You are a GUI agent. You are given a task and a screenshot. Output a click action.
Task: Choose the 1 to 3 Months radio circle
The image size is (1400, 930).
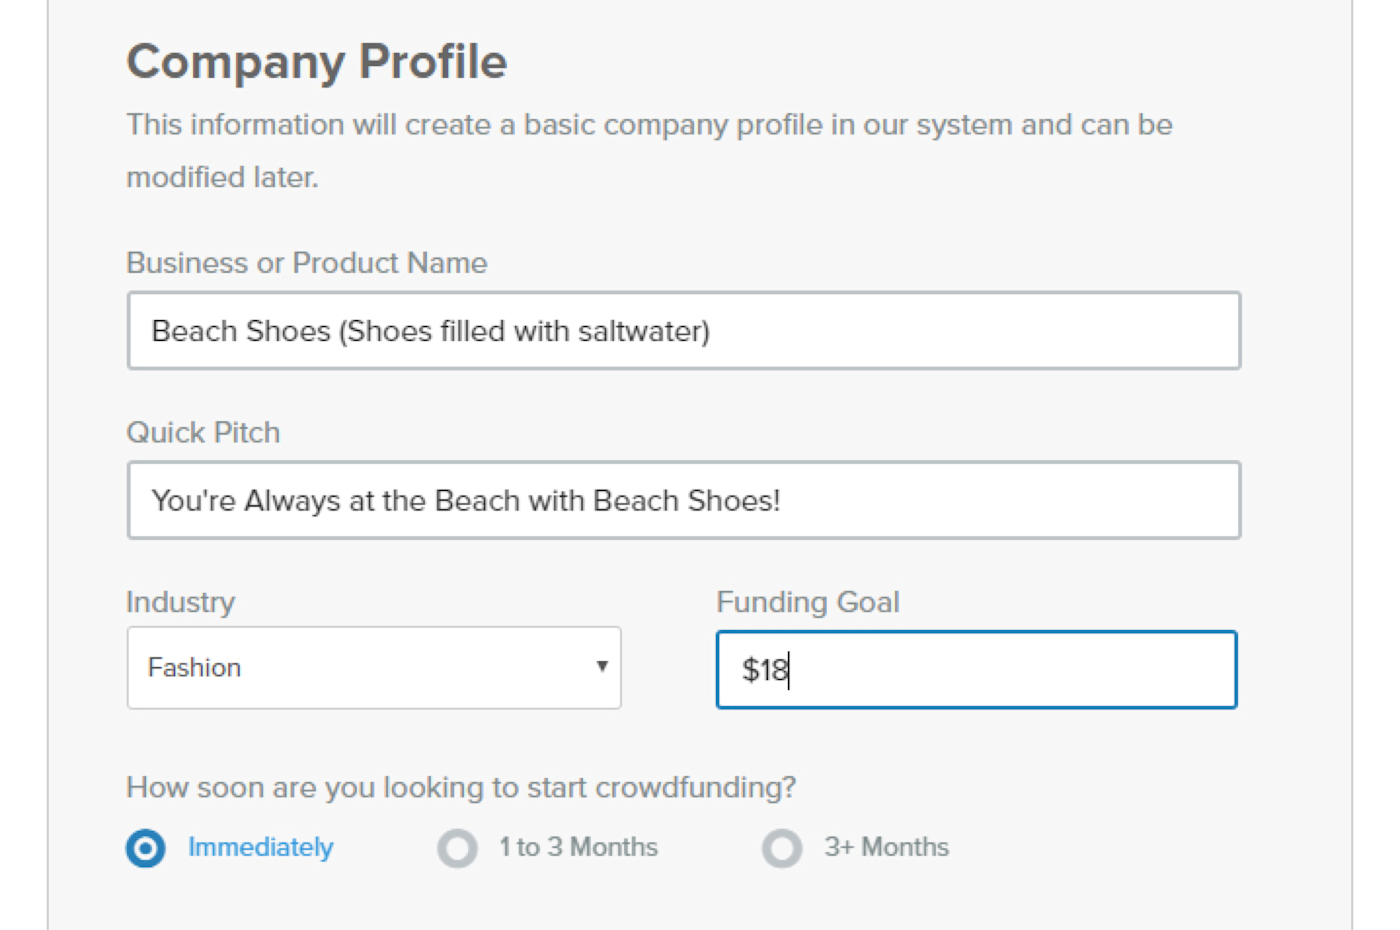point(457,849)
